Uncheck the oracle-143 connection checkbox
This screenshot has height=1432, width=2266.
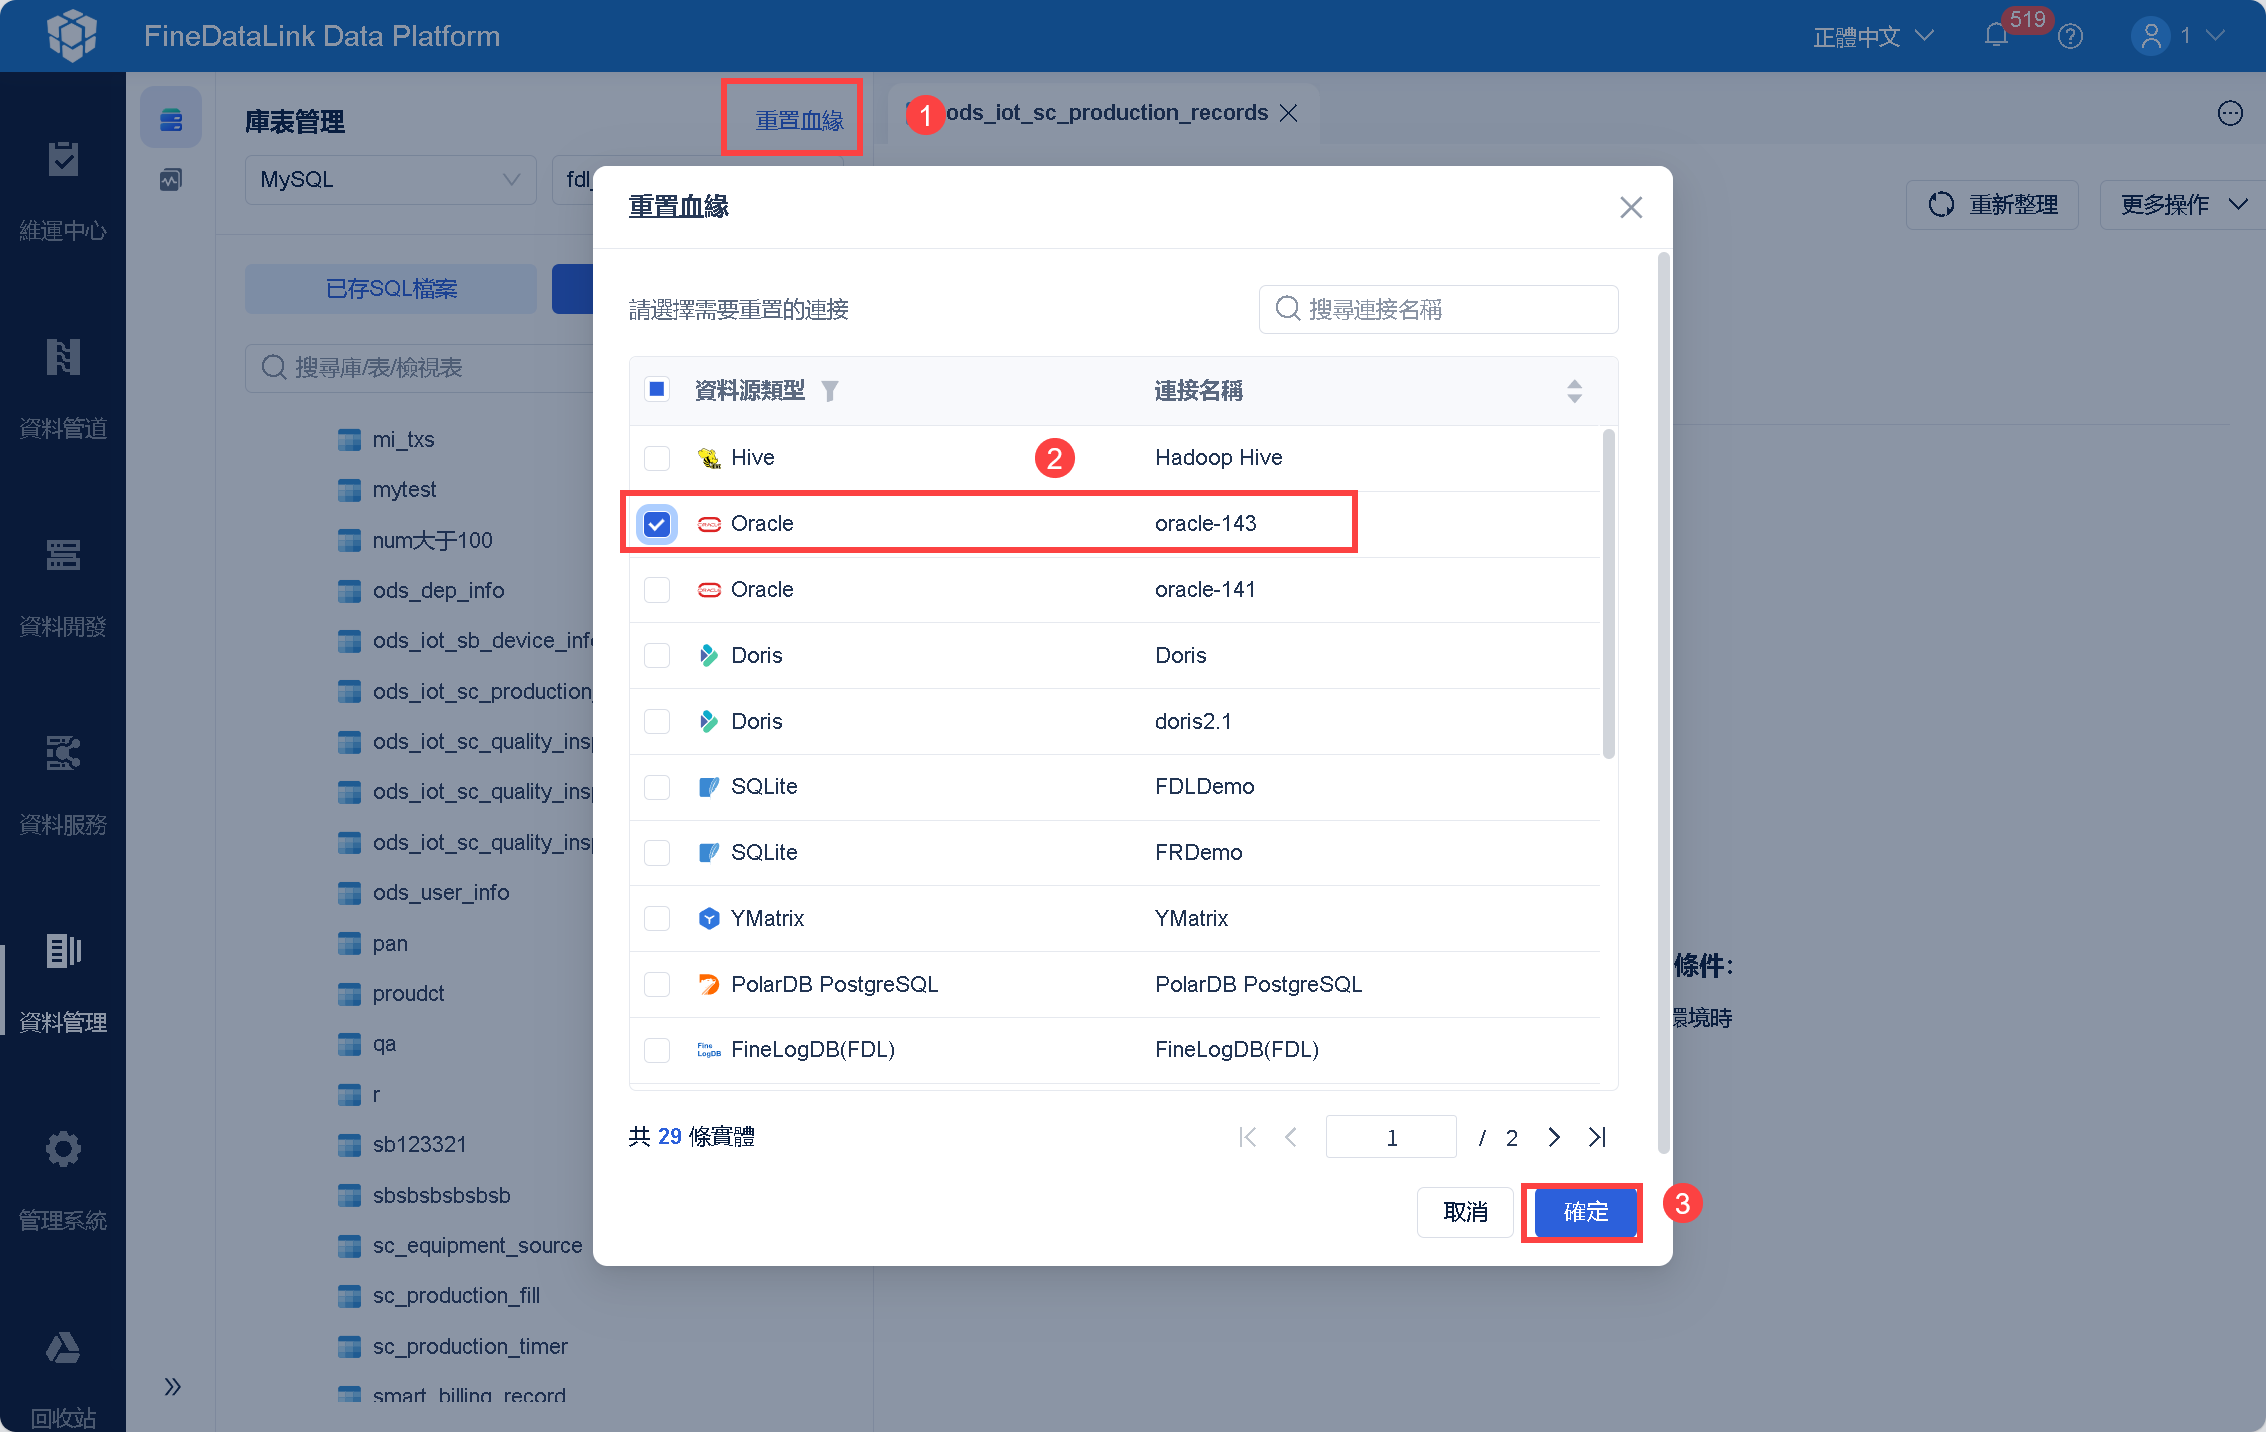(x=657, y=524)
